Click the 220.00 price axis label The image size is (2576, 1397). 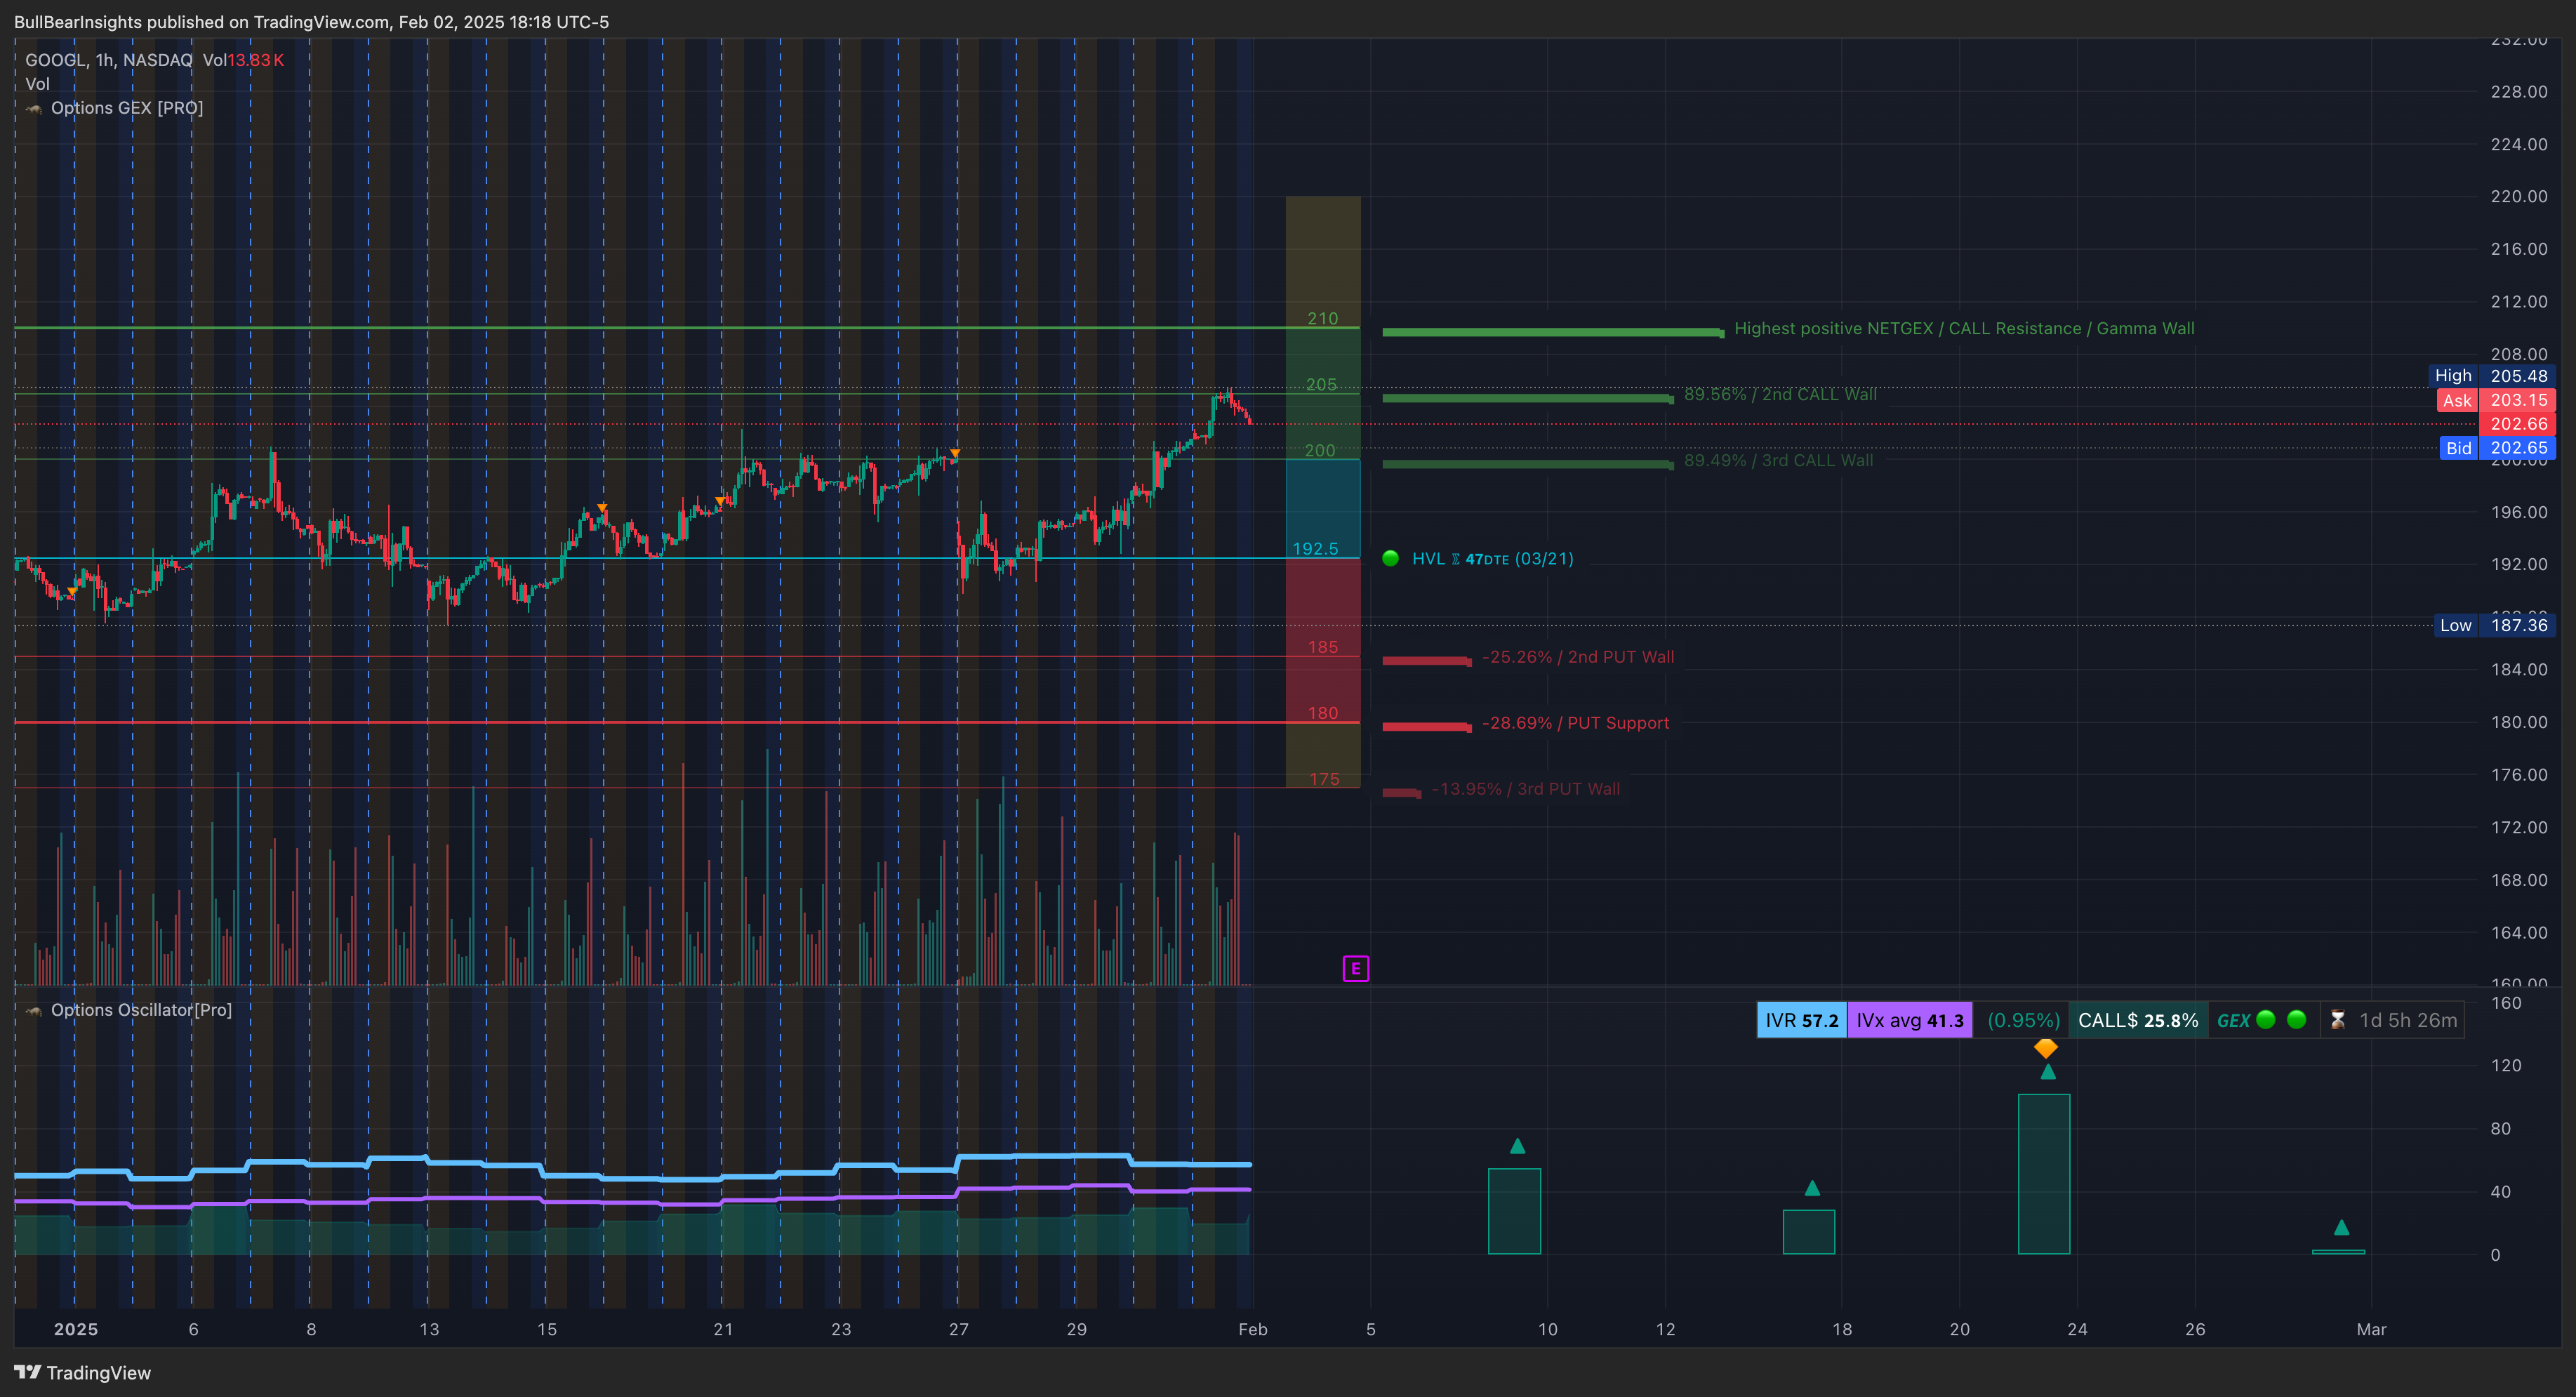tap(2519, 196)
